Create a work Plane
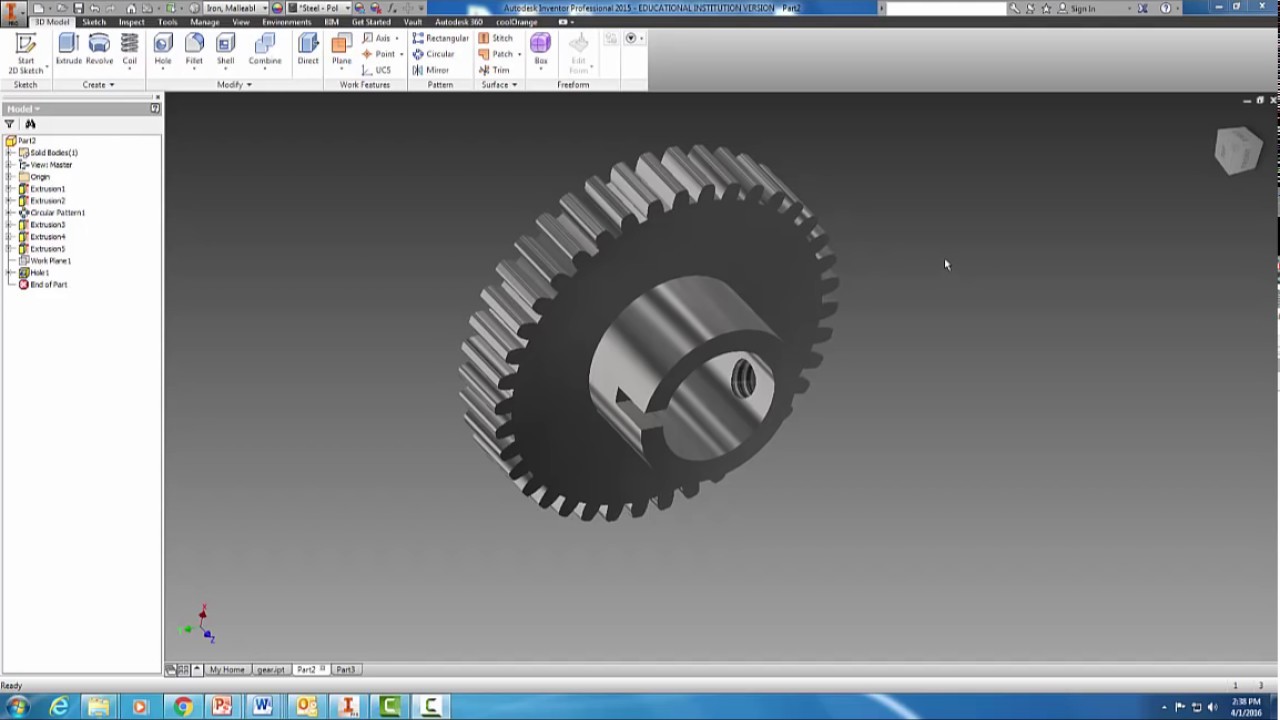This screenshot has width=1280, height=720. coord(342,49)
